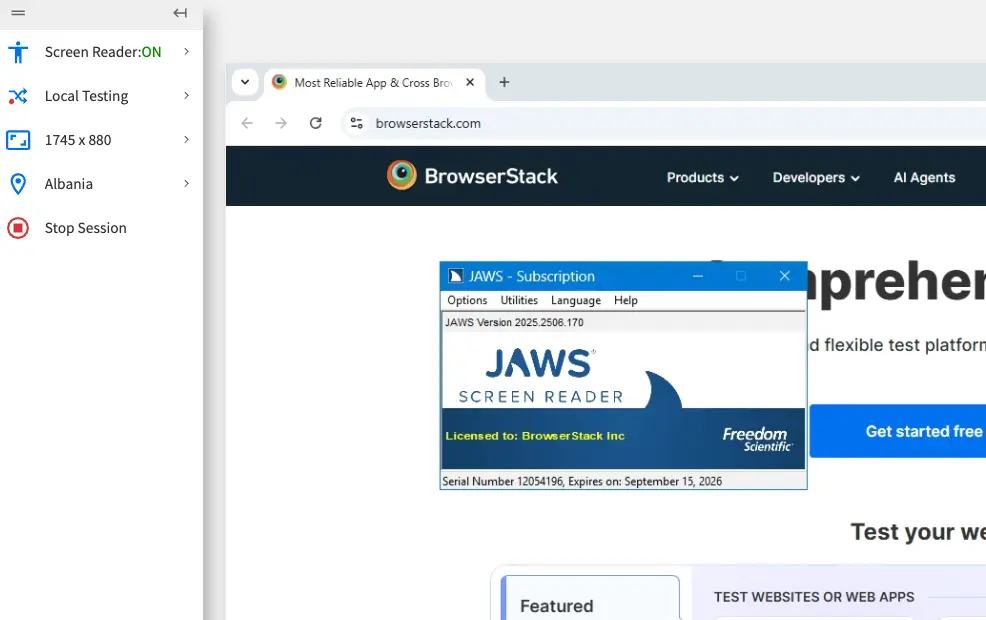Click the BrowserStack logo in the navbar

pyautogui.click(x=471, y=176)
